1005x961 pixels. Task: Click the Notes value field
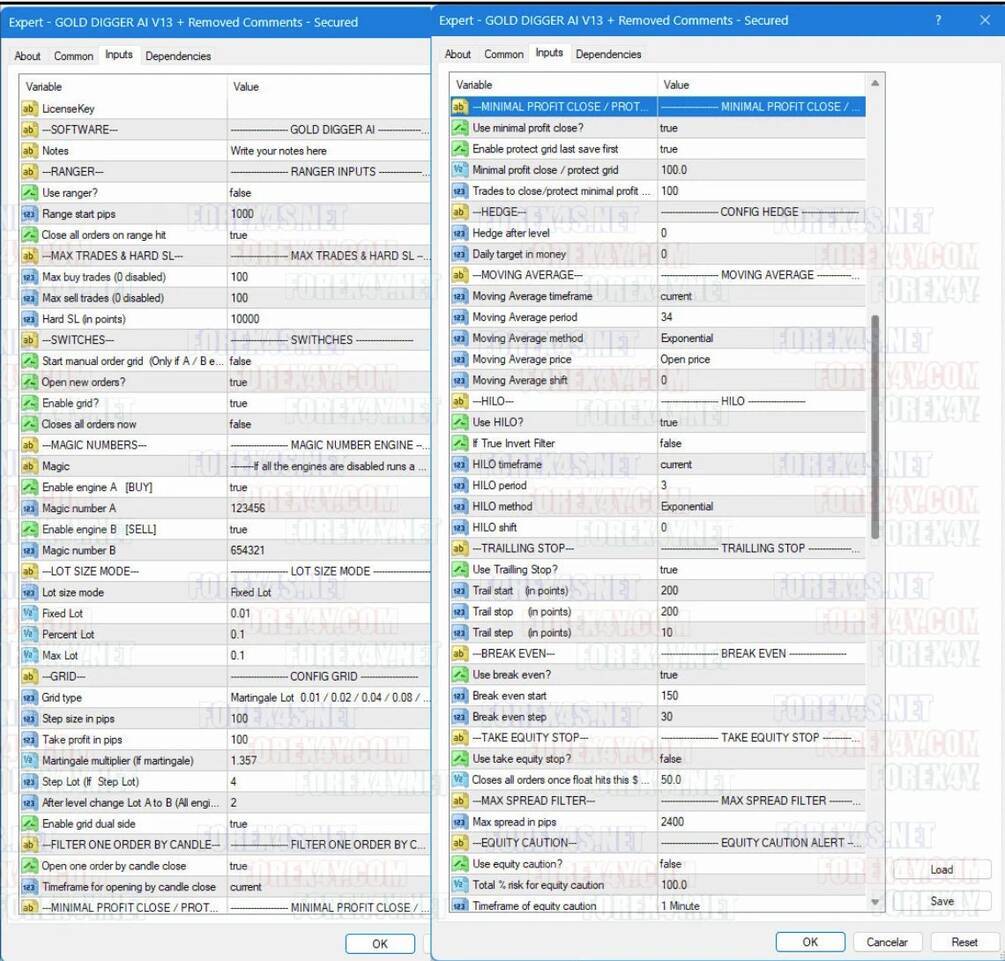click(x=328, y=151)
